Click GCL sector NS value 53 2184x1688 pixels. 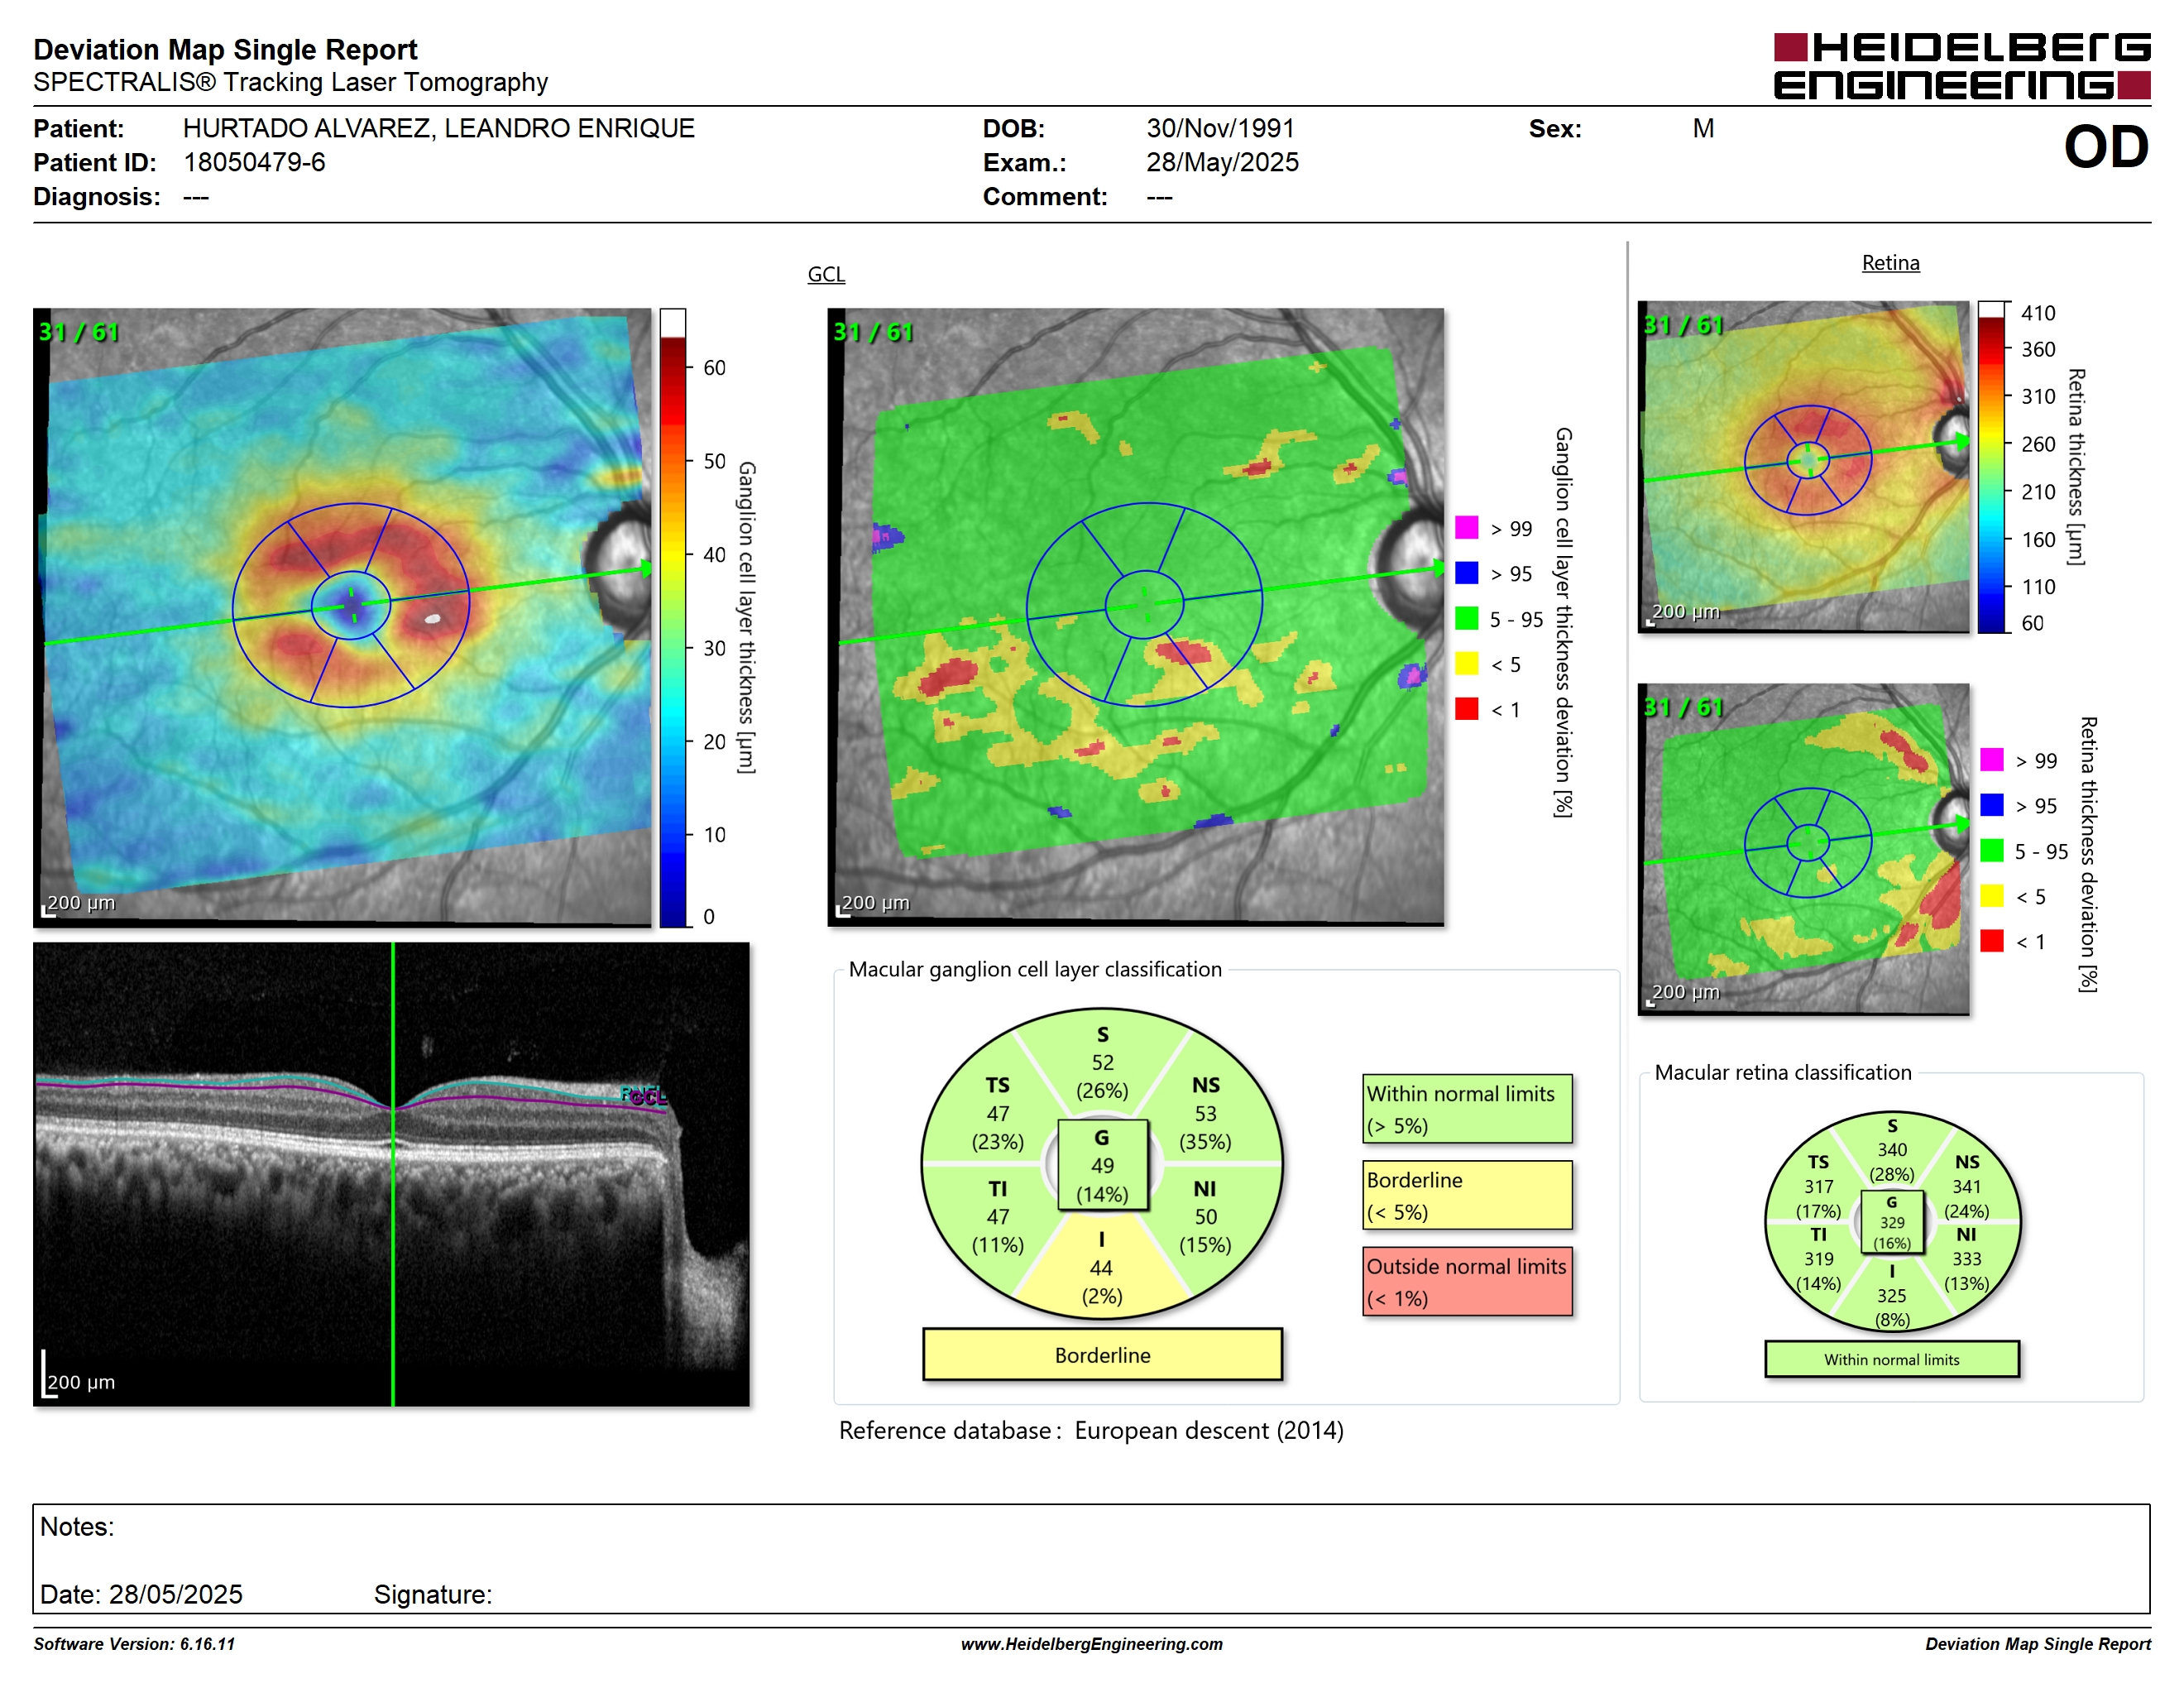pyautogui.click(x=1205, y=1114)
